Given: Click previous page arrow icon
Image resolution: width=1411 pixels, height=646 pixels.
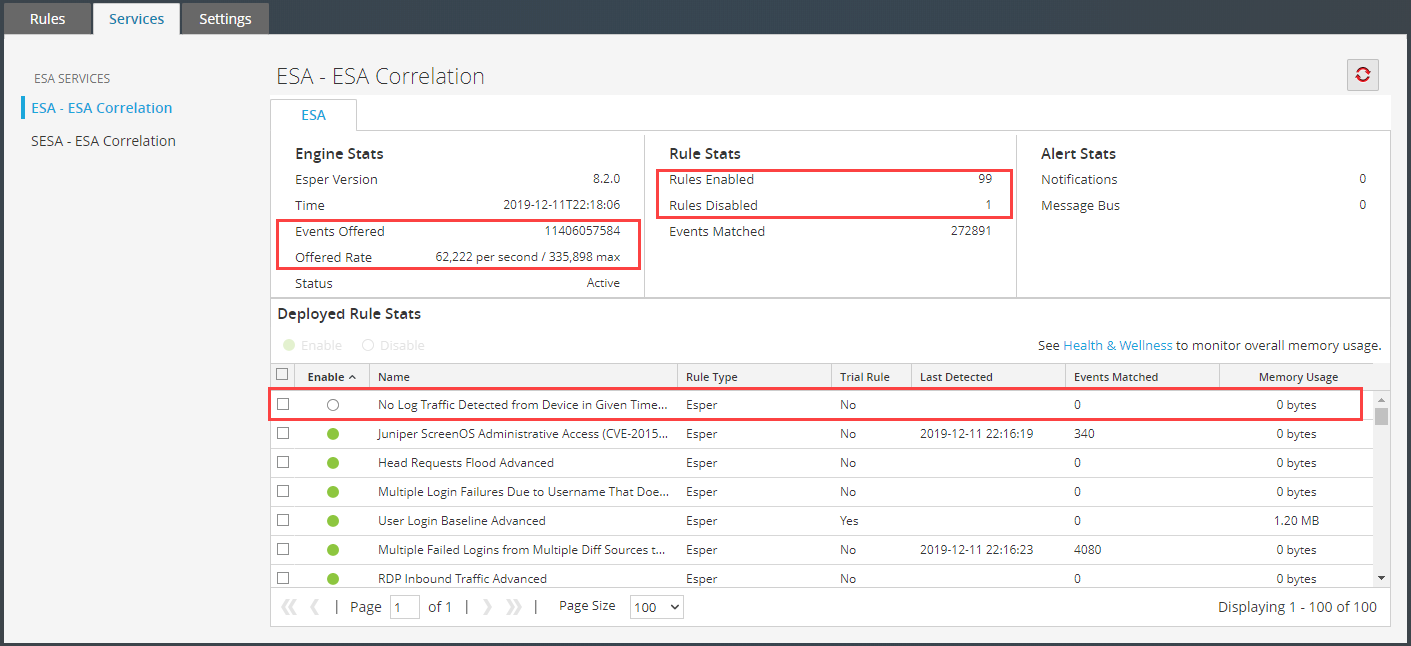Looking at the screenshot, I should 315,607.
